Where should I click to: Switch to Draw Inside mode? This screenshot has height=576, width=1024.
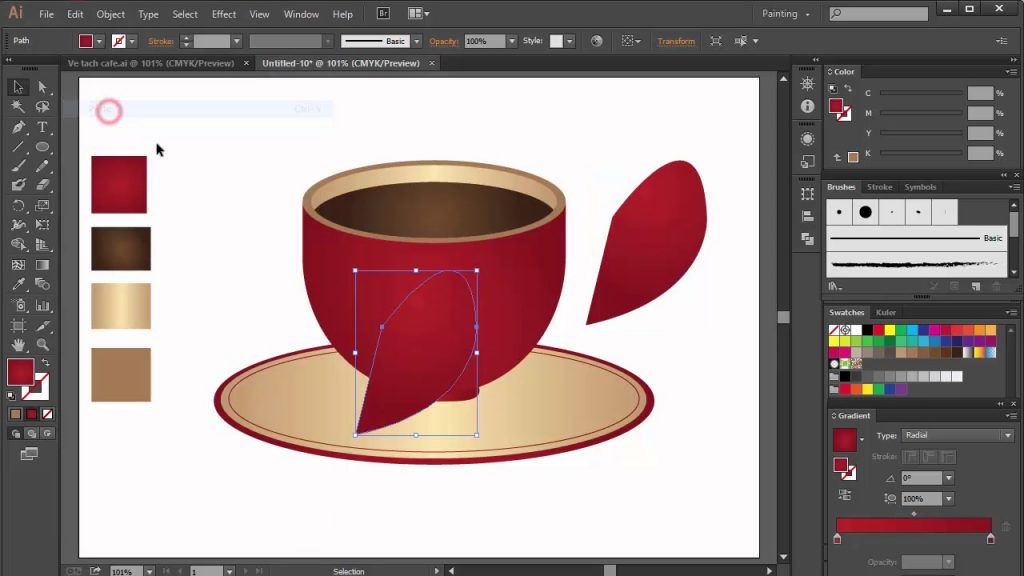pos(47,434)
